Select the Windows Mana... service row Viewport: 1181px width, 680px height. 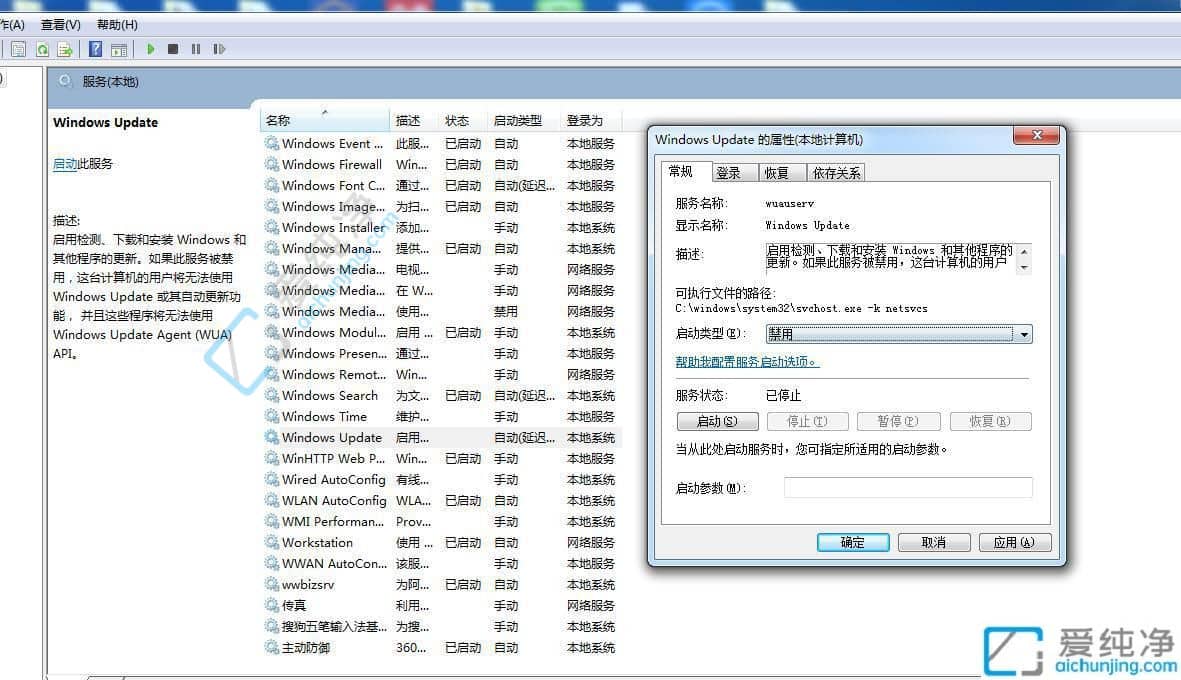coord(441,249)
